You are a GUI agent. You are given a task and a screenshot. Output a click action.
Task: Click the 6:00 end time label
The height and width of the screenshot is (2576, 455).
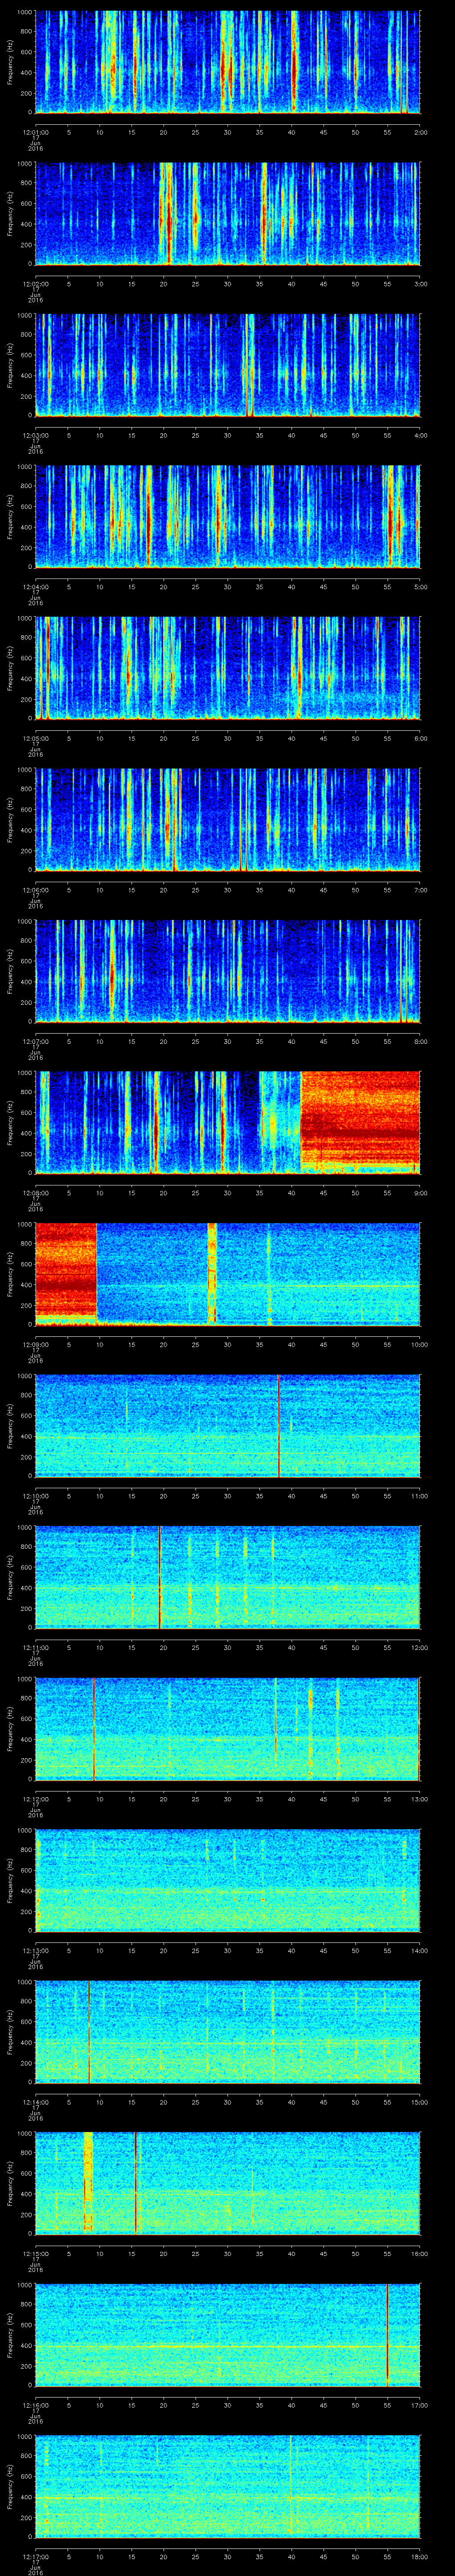coord(420,737)
